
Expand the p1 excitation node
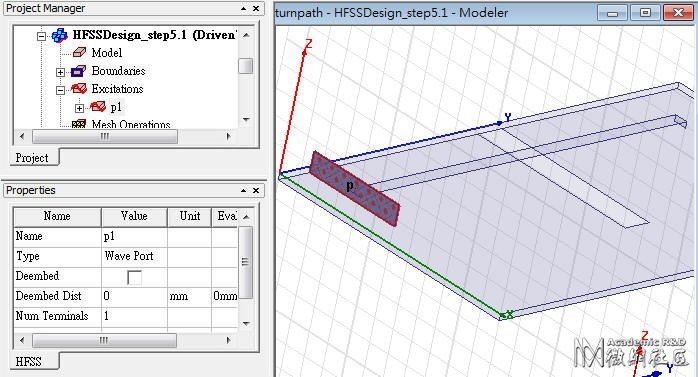click(79, 108)
